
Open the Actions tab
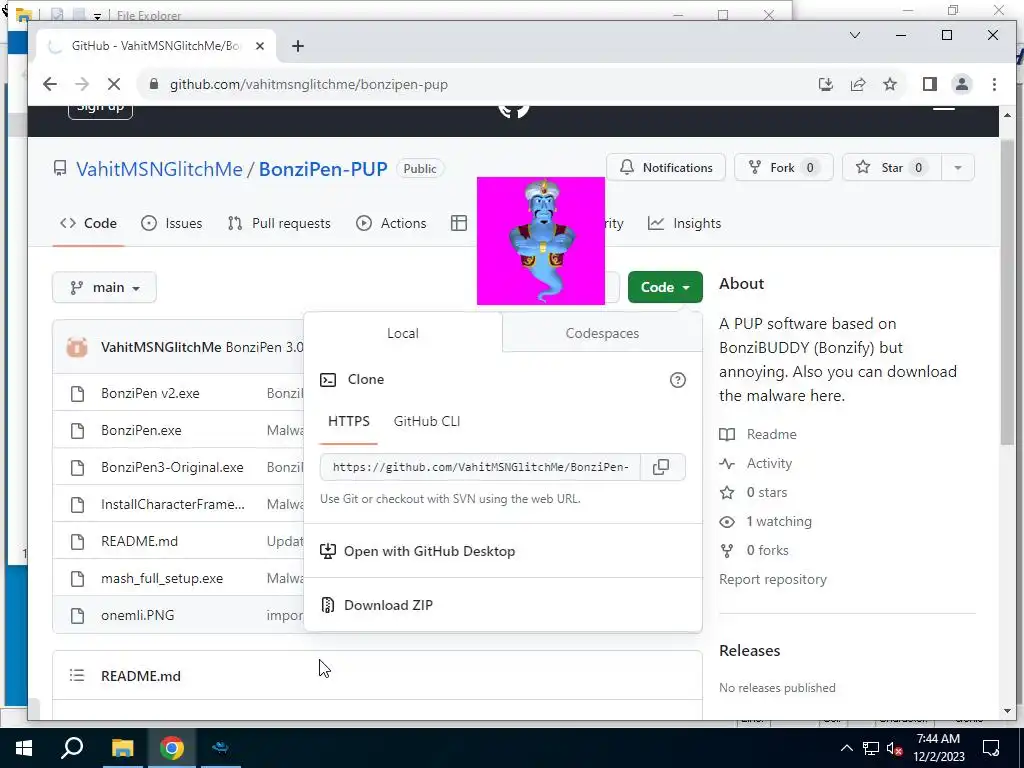[x=391, y=223]
